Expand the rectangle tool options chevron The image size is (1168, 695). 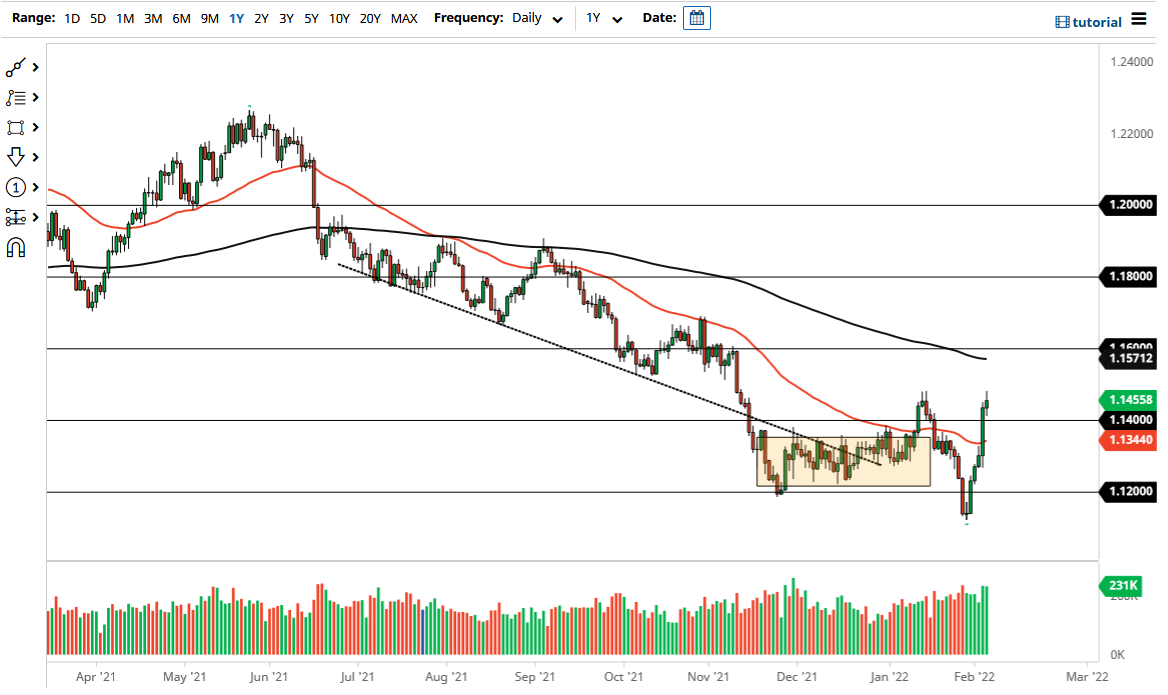tap(36, 127)
